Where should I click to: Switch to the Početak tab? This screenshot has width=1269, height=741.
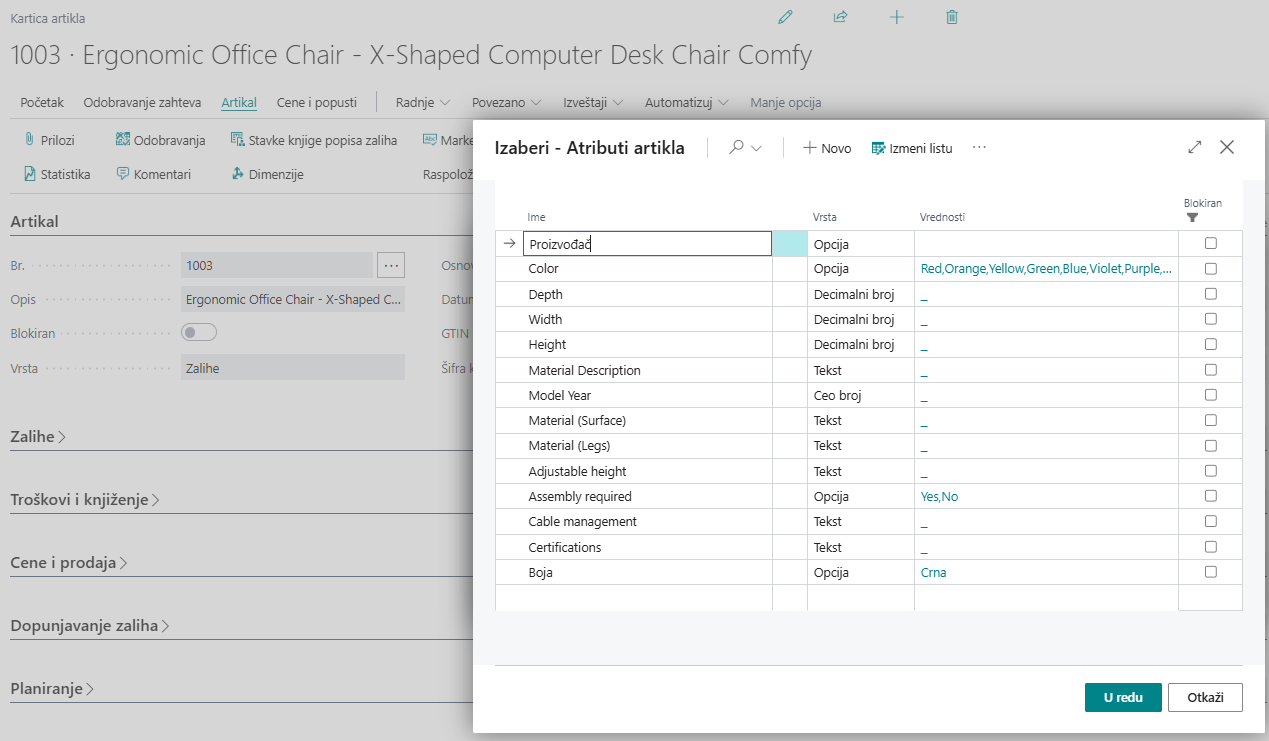(x=42, y=102)
